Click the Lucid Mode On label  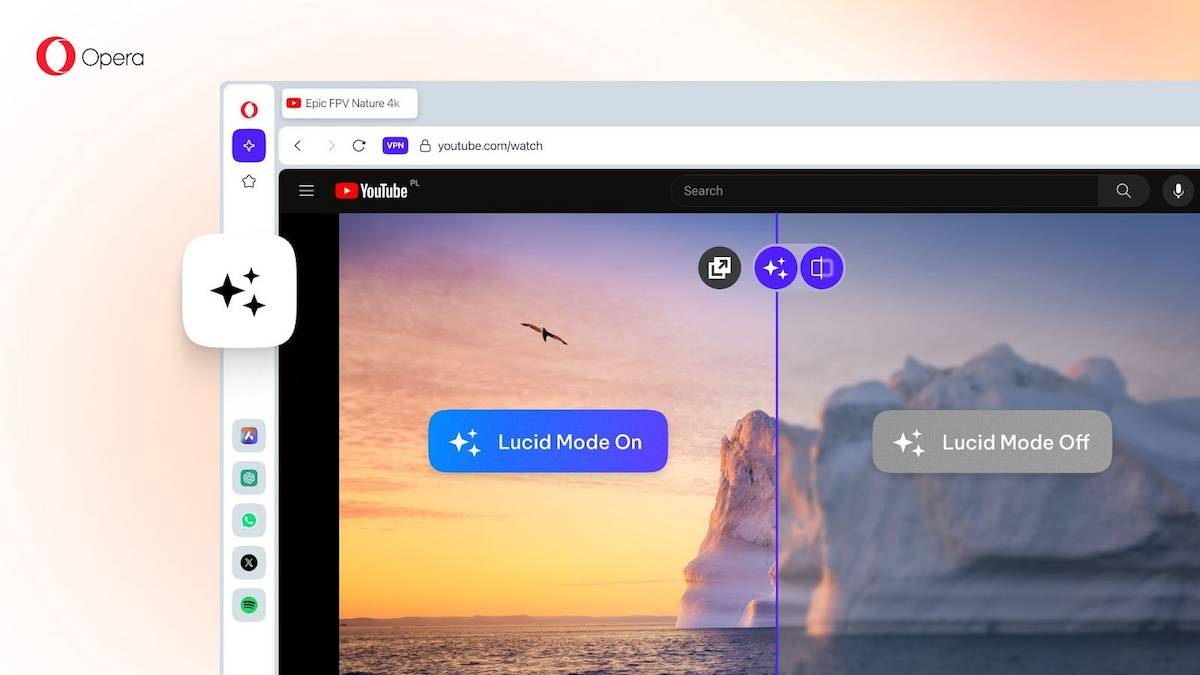(548, 441)
